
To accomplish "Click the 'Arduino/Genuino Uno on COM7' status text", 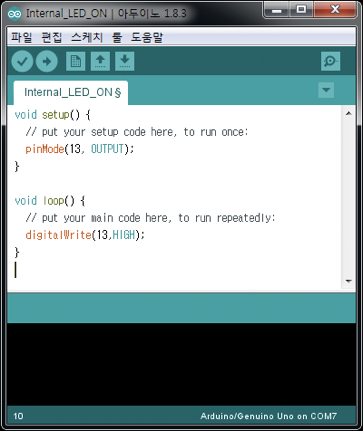I will [269, 416].
